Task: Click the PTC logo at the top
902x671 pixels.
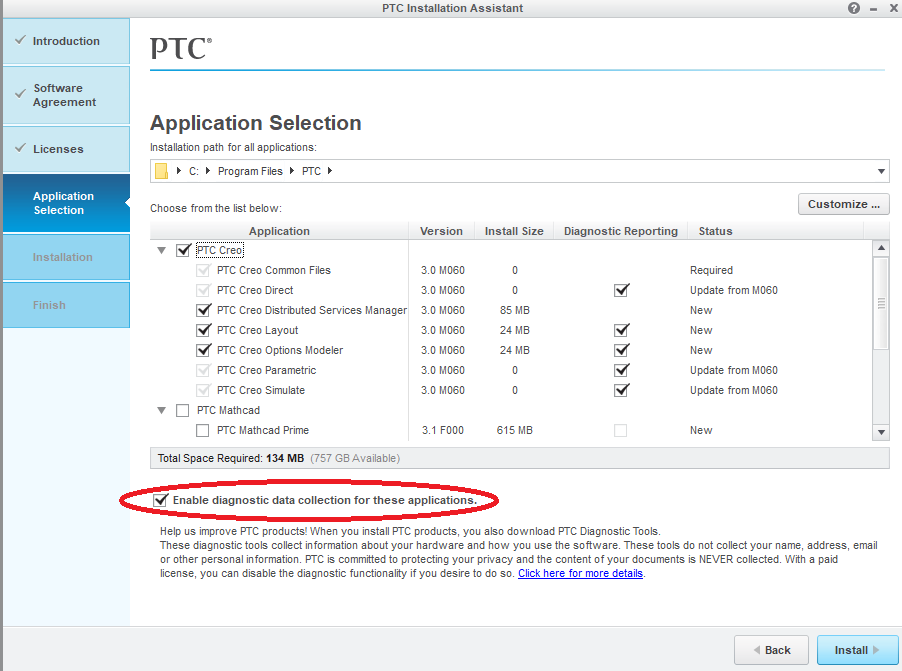Action: click(x=179, y=48)
